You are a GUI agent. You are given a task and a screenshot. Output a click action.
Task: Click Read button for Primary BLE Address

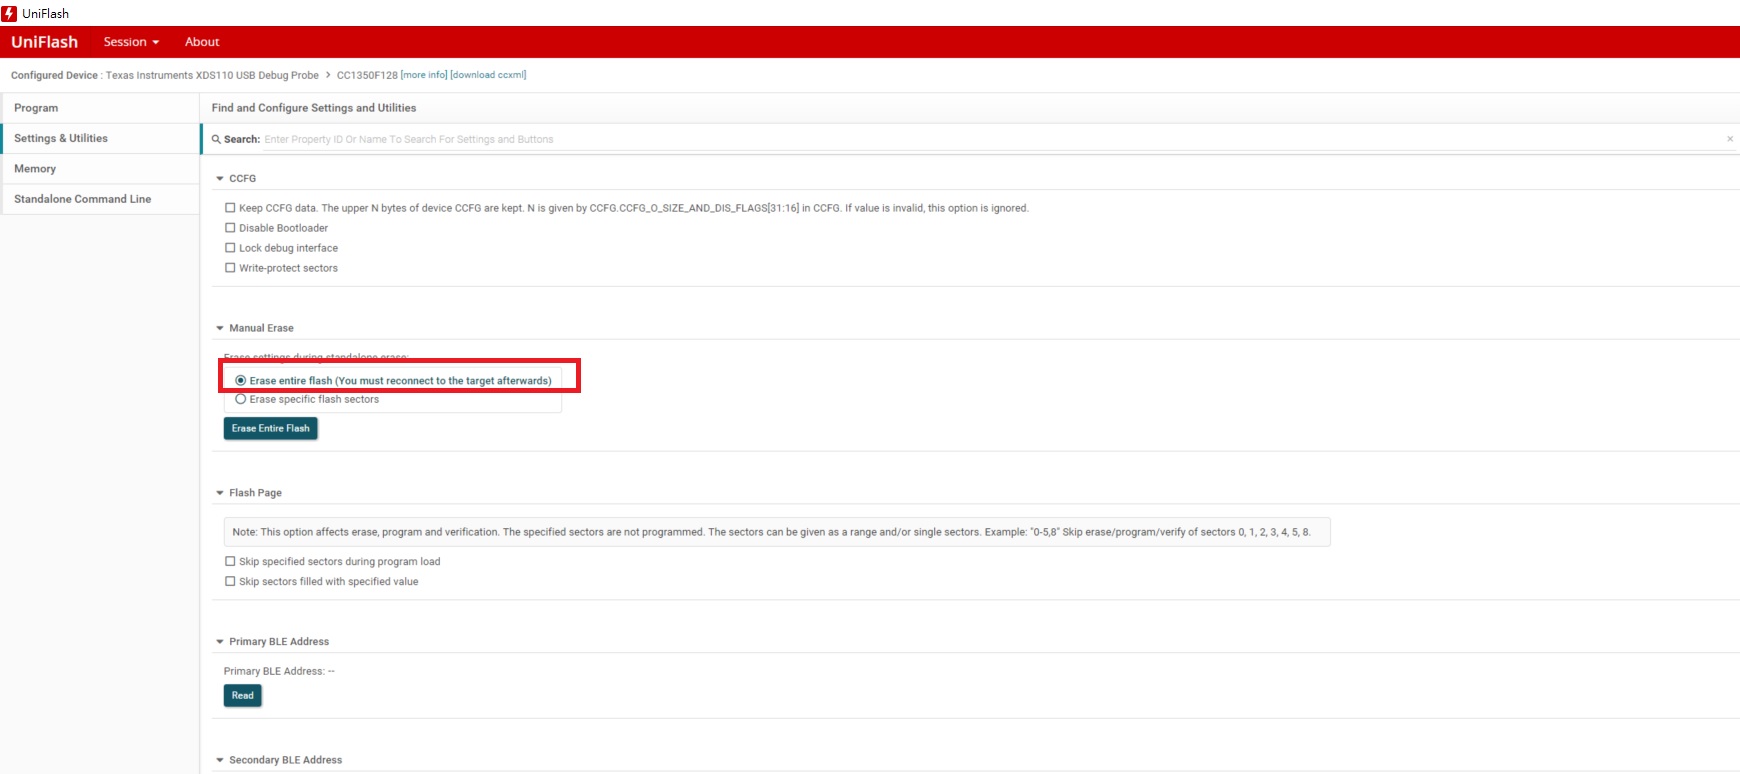tap(243, 695)
